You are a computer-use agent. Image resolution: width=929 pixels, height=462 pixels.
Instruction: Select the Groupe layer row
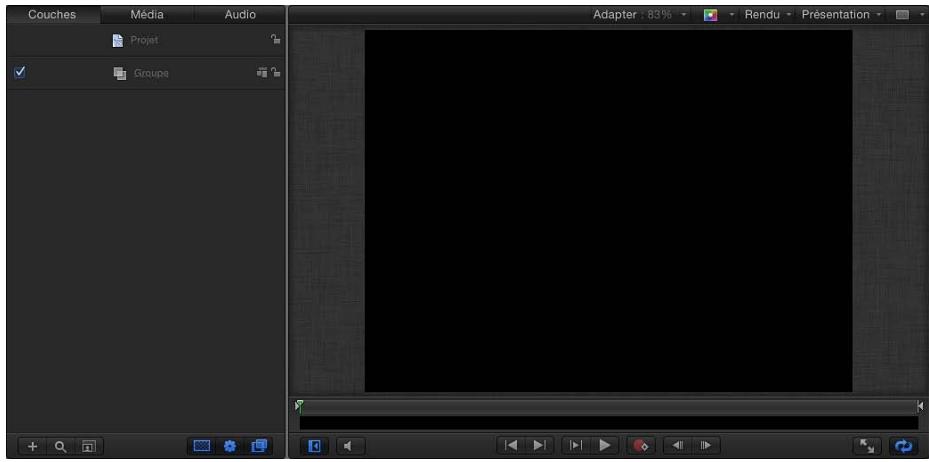pos(146,73)
